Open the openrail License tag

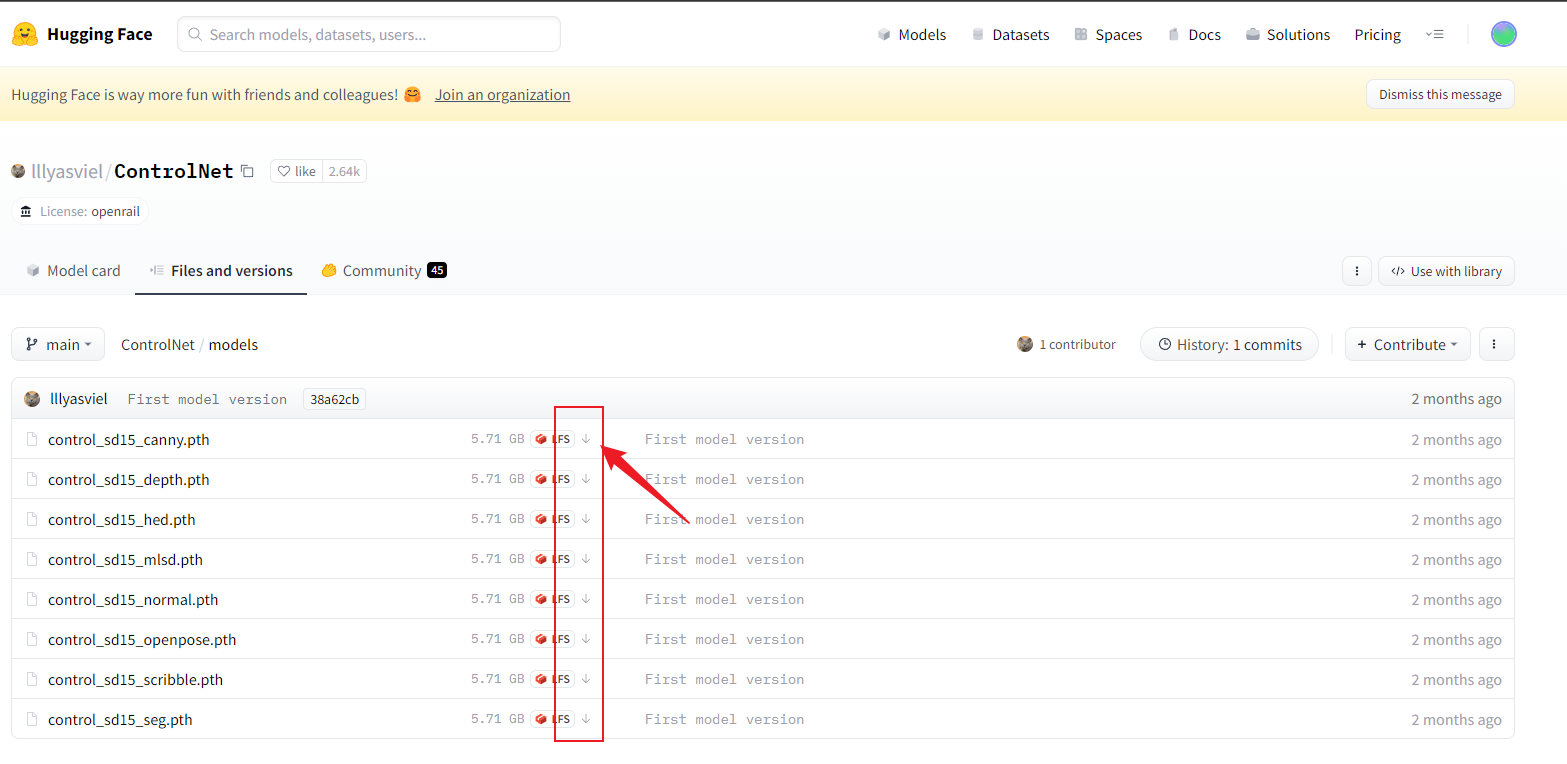point(80,212)
